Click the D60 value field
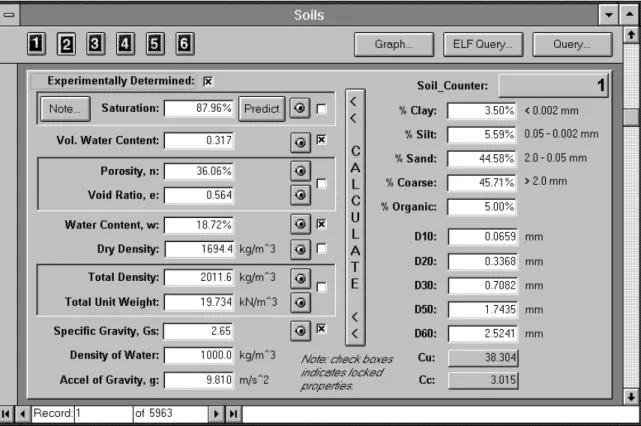This screenshot has width=641, height=426. (483, 334)
